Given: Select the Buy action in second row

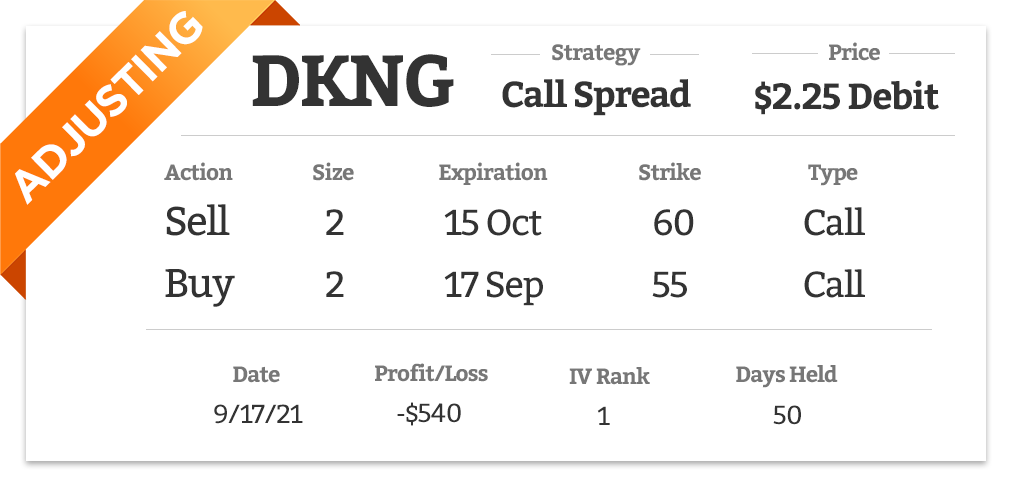Looking at the screenshot, I should point(199,285).
